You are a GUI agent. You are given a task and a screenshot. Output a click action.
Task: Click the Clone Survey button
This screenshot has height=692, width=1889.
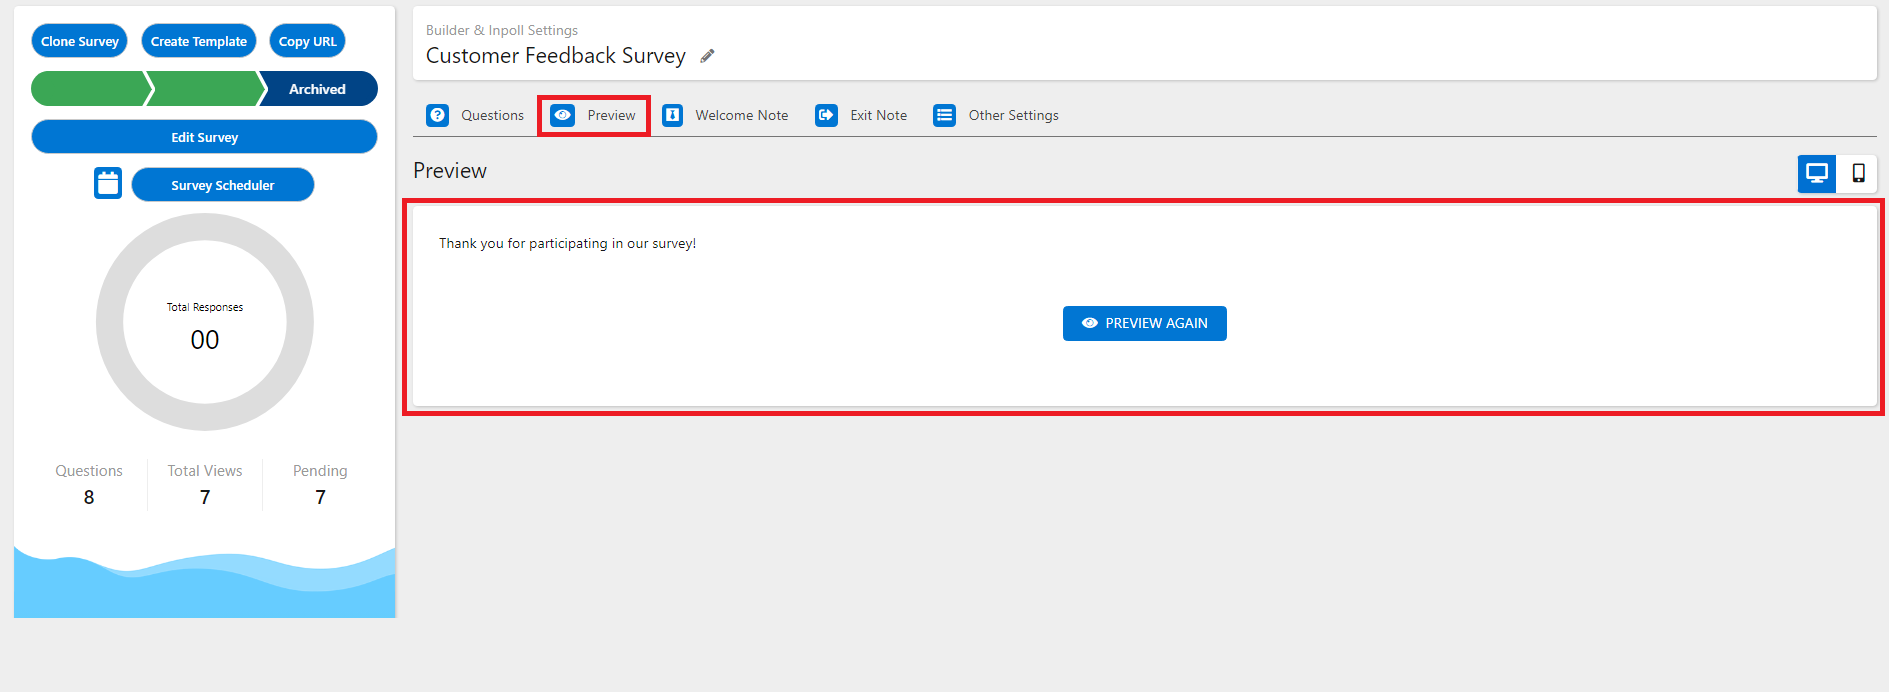[x=80, y=41]
